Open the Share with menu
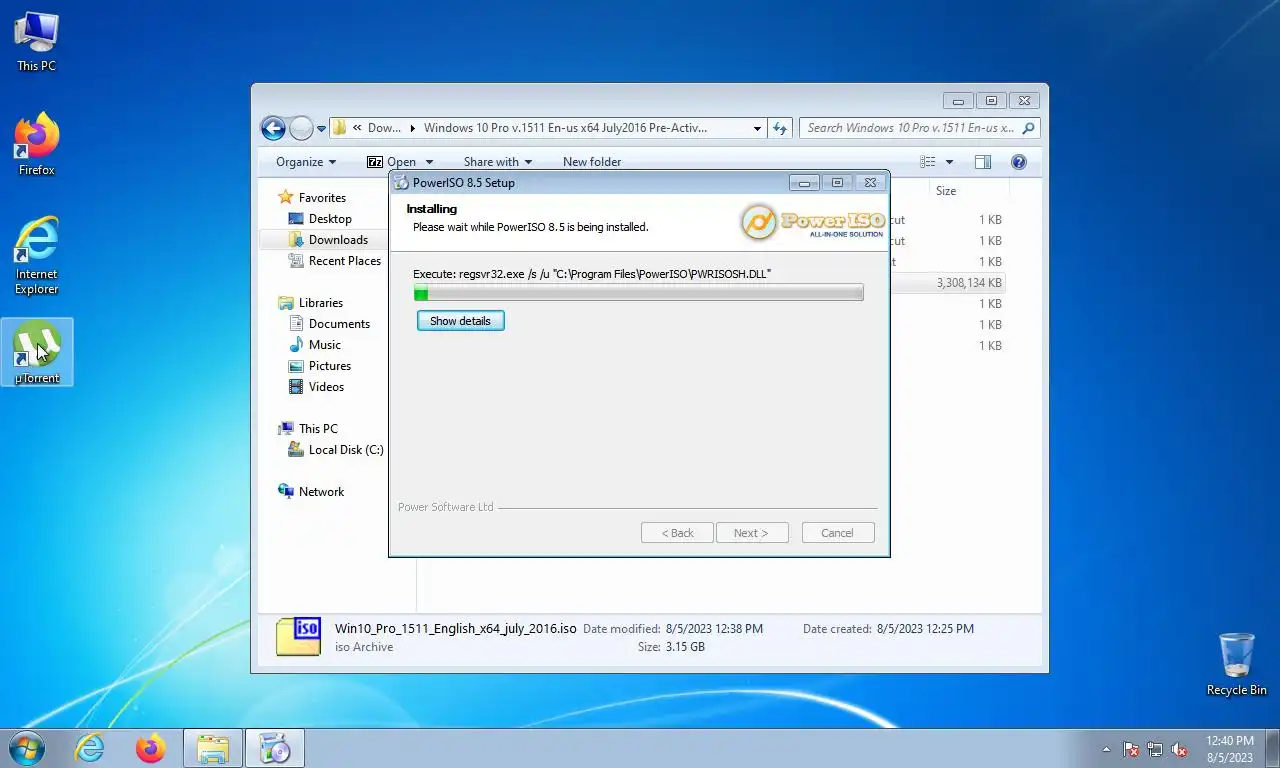 click(497, 162)
